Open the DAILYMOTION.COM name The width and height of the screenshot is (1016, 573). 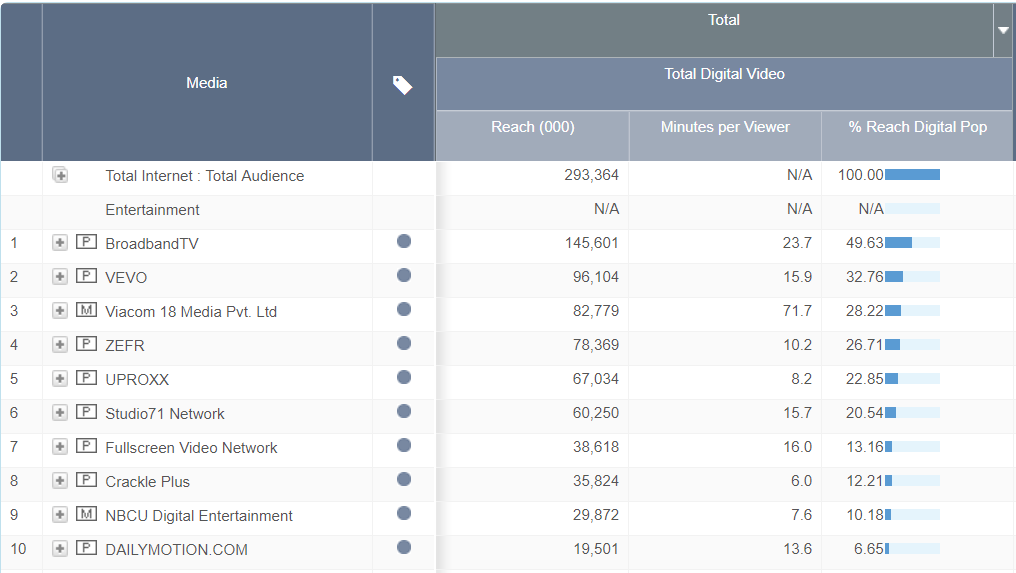tap(176, 550)
